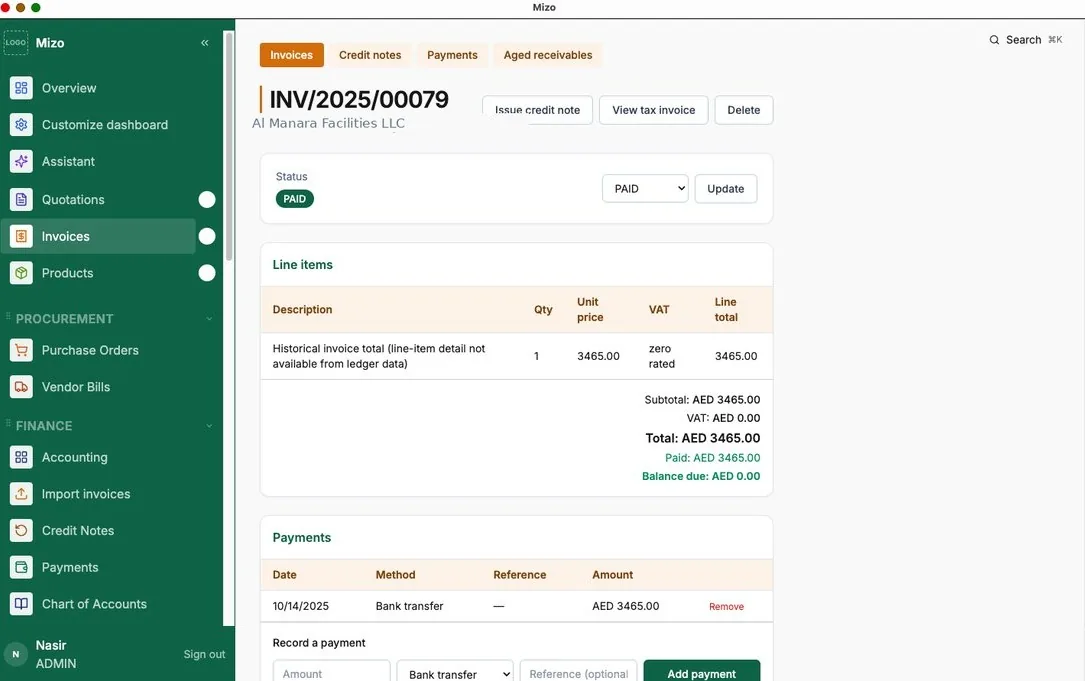Delete this invoice
This screenshot has height=681, width=1085.
point(743,110)
